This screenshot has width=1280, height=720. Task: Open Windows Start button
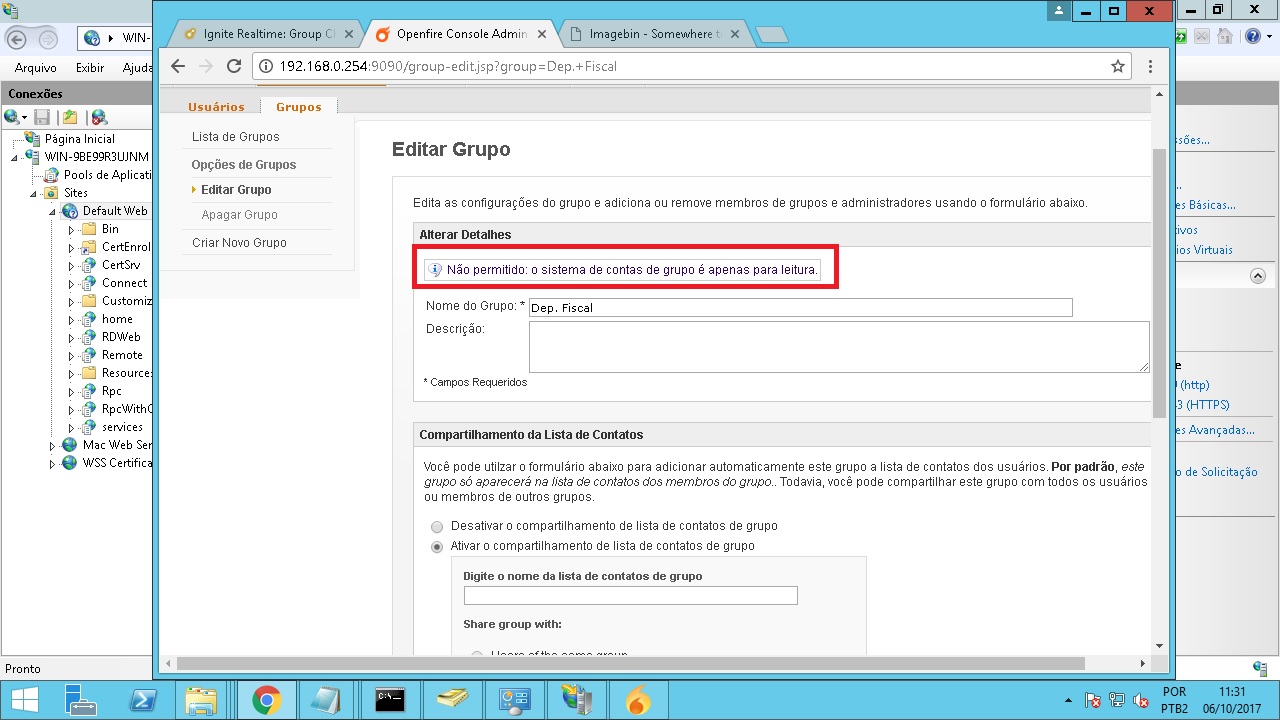coord(24,701)
